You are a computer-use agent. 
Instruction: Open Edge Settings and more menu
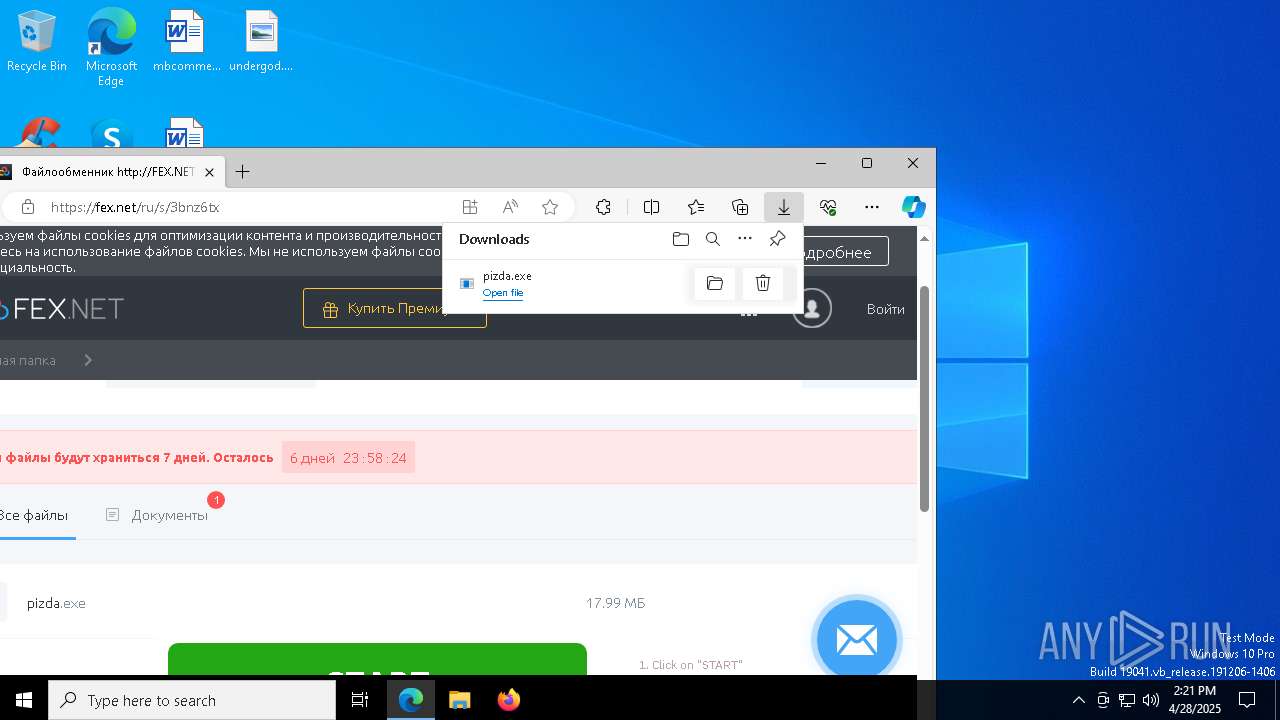click(x=872, y=207)
